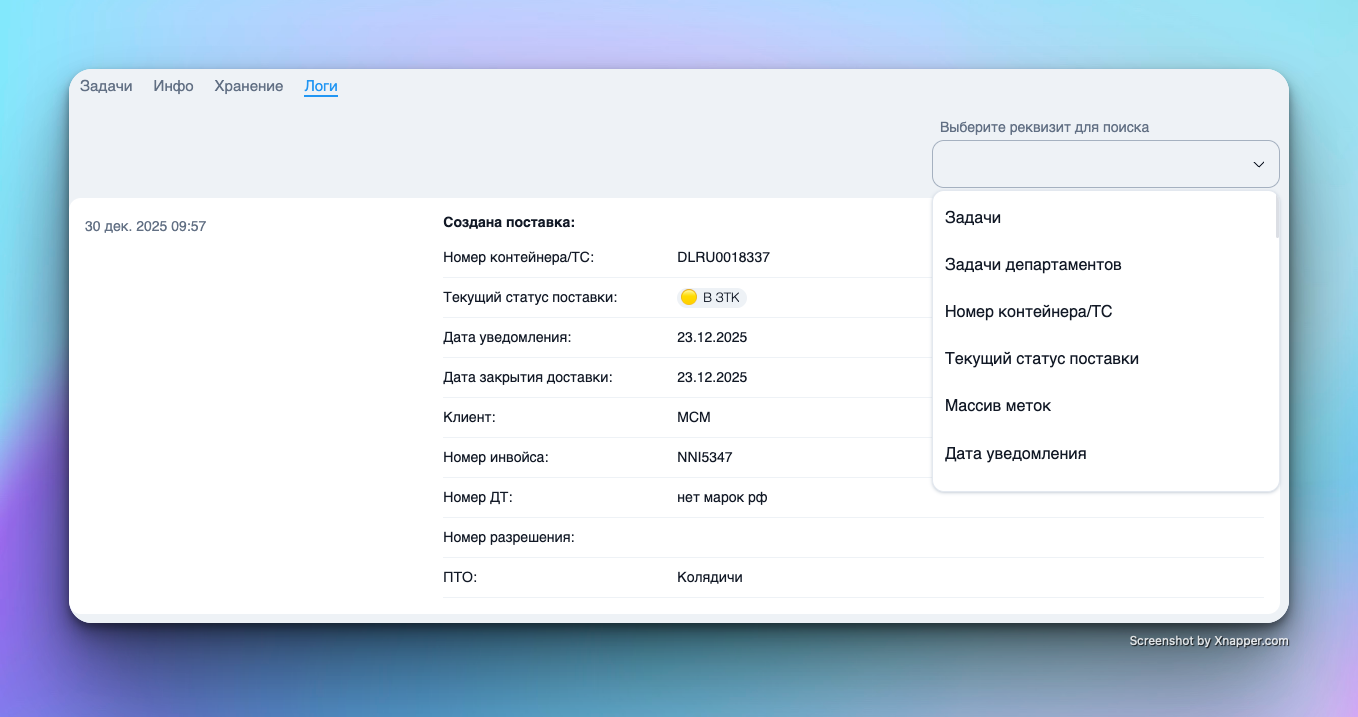The image size is (1358, 717).
Task: Click container number DLRU0018337
Action: click(x=723, y=257)
